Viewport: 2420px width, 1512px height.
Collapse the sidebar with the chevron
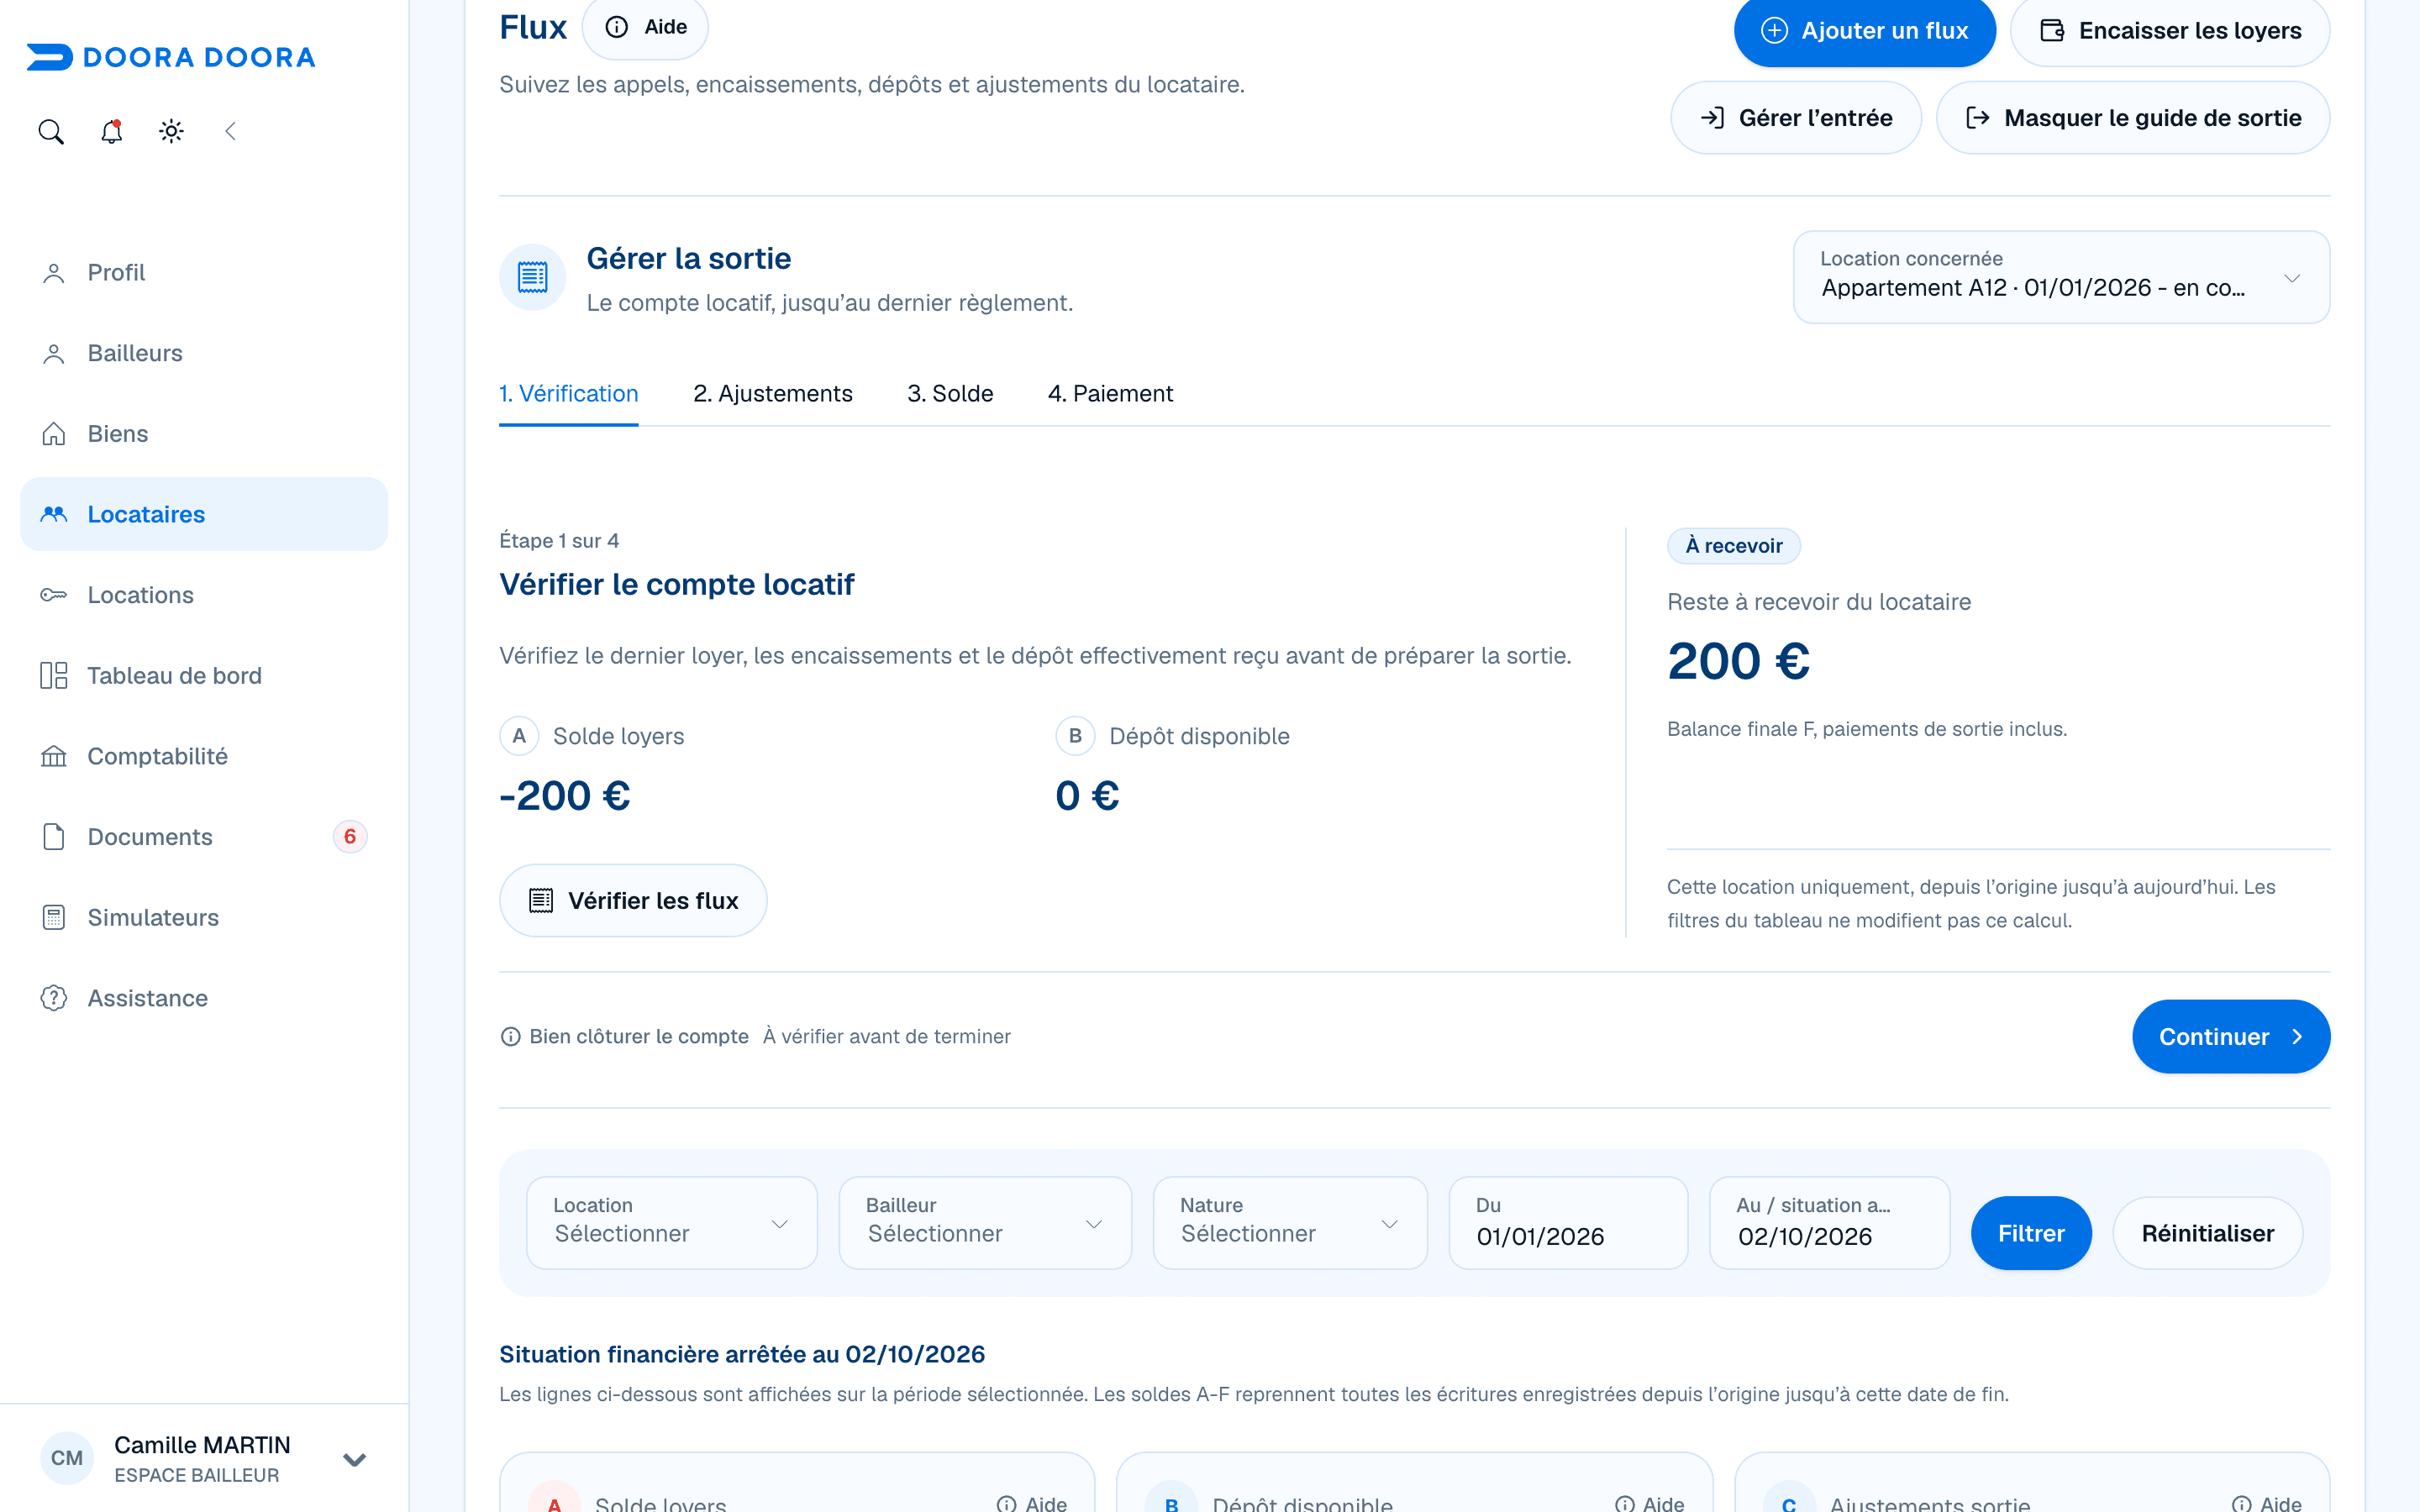tap(231, 131)
